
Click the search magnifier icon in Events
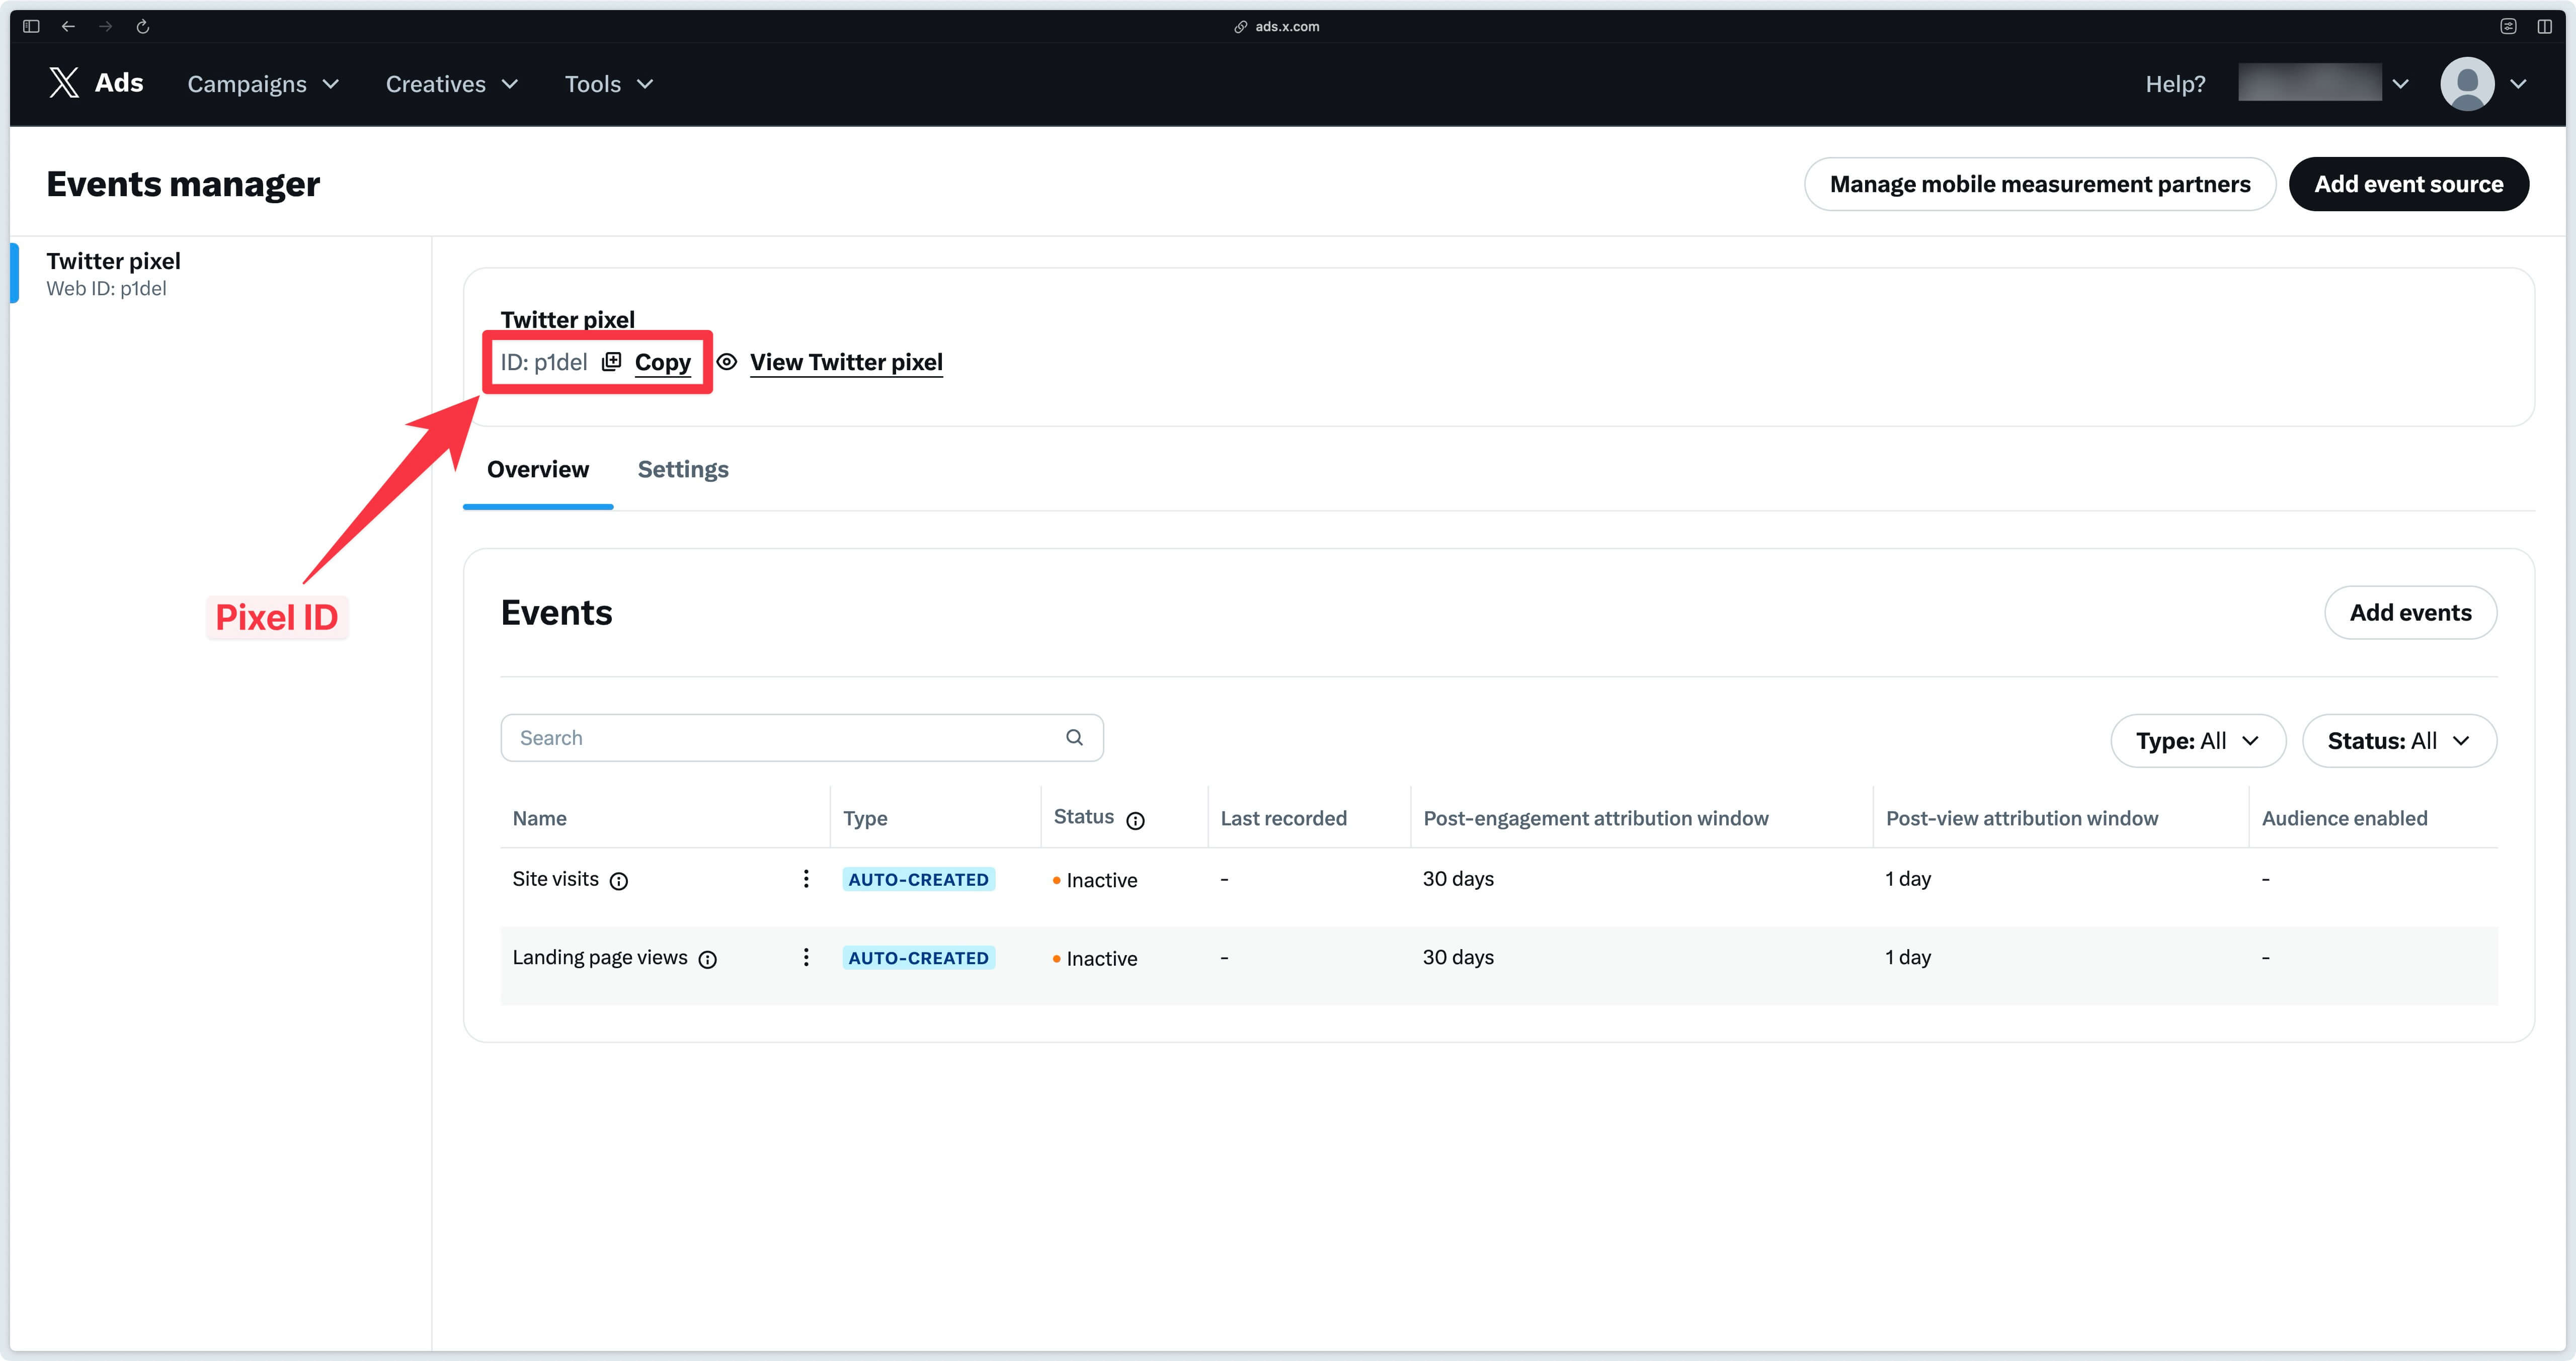click(1074, 738)
